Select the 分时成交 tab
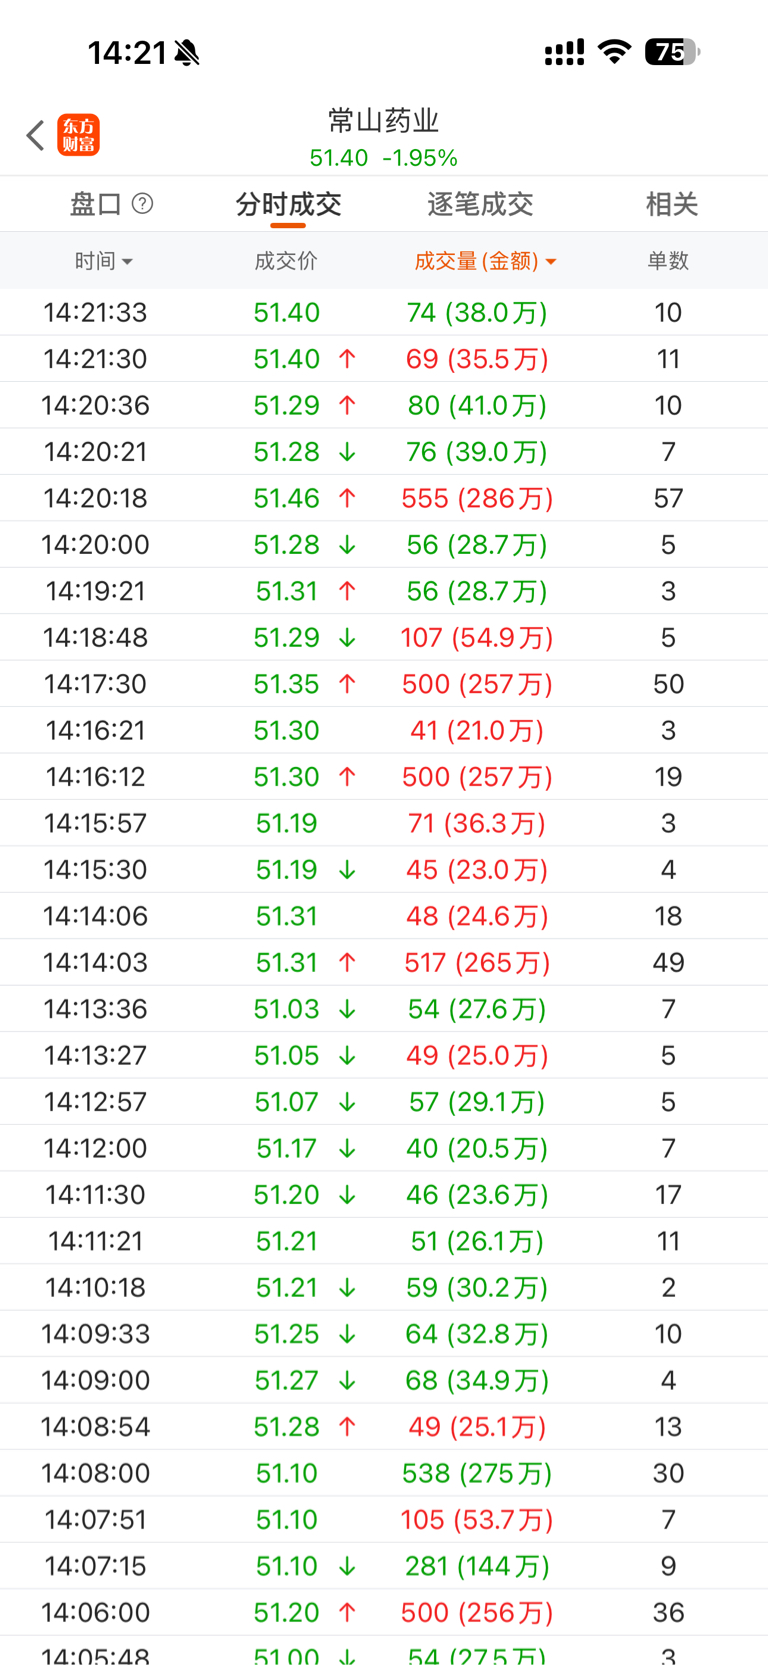This screenshot has height=1665, width=768. 288,204
